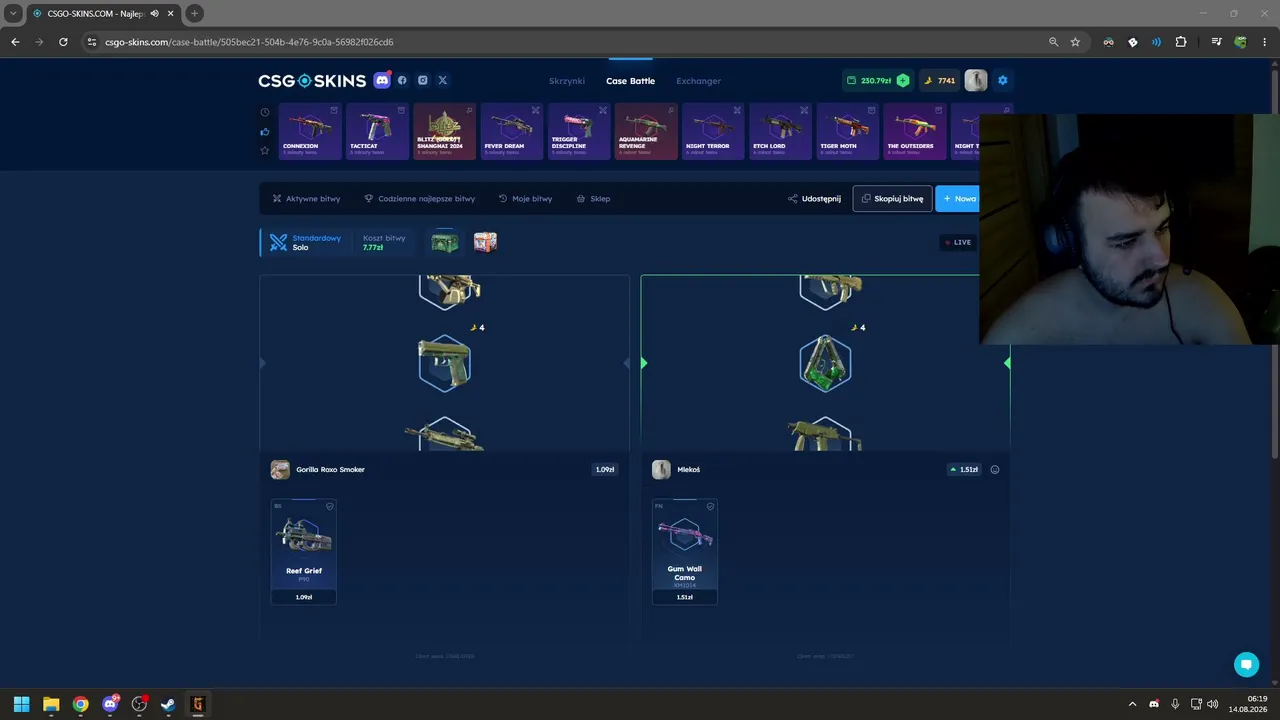Expand the browser tab search dropdown
Image resolution: width=1280 pixels, height=720 pixels.
tap(13, 14)
